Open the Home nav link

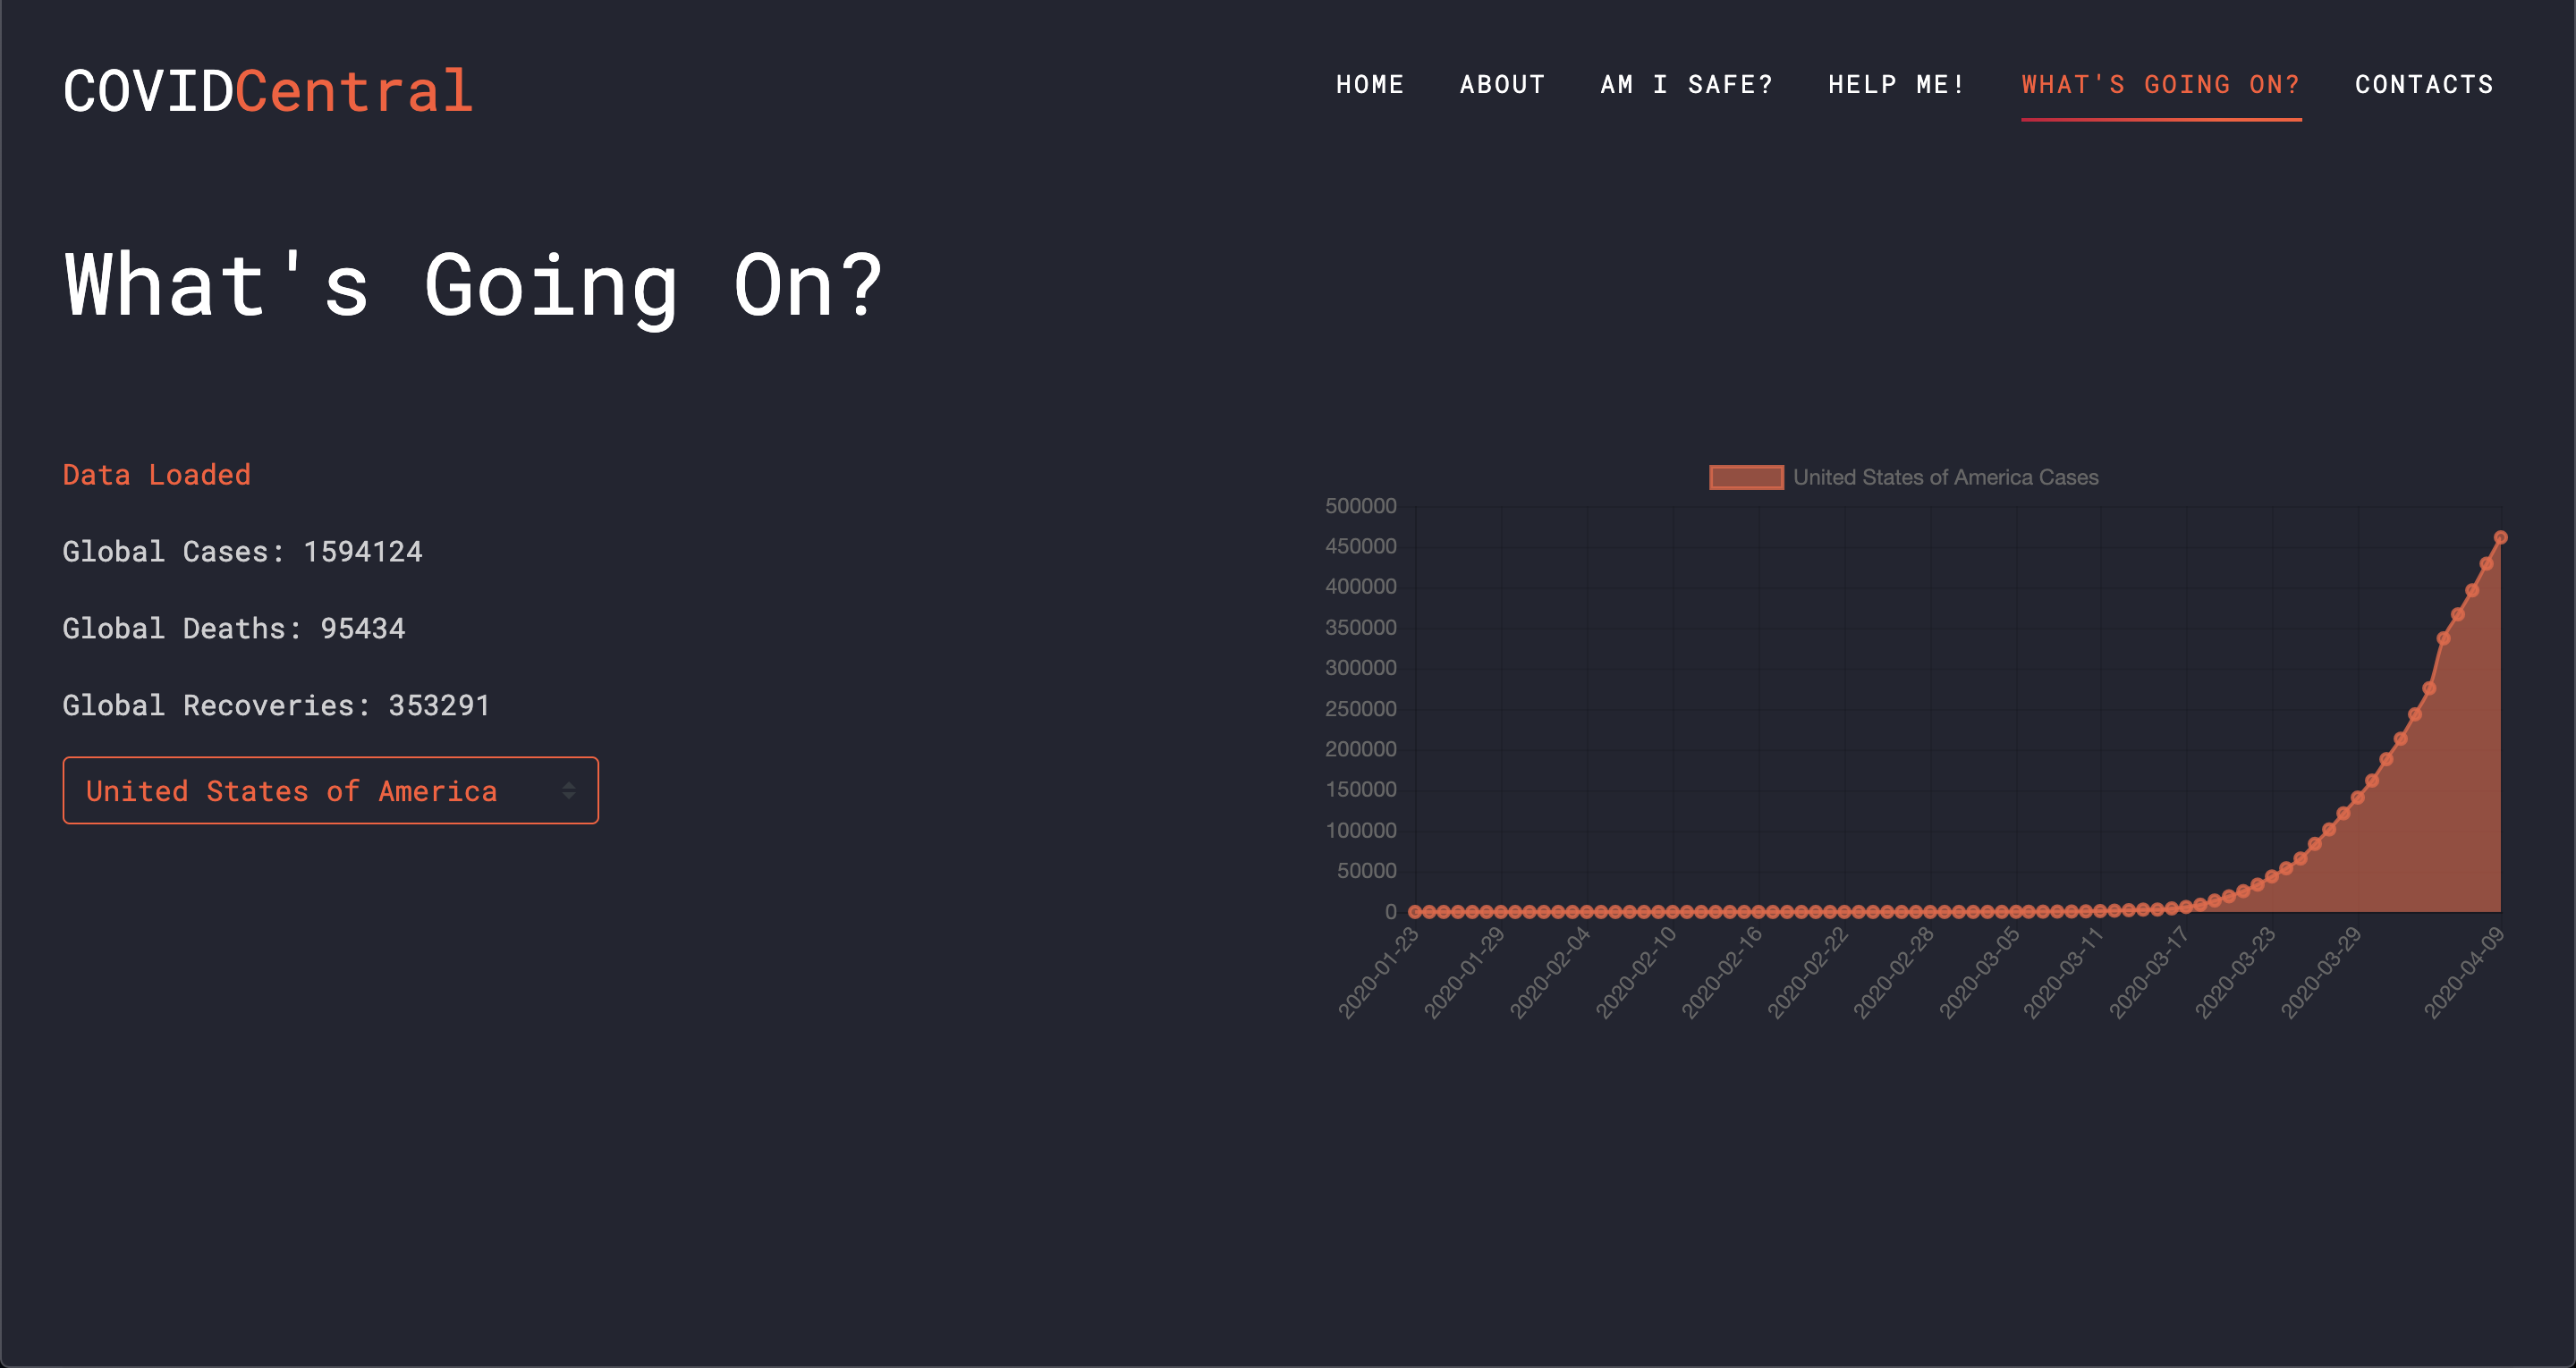[x=1370, y=85]
